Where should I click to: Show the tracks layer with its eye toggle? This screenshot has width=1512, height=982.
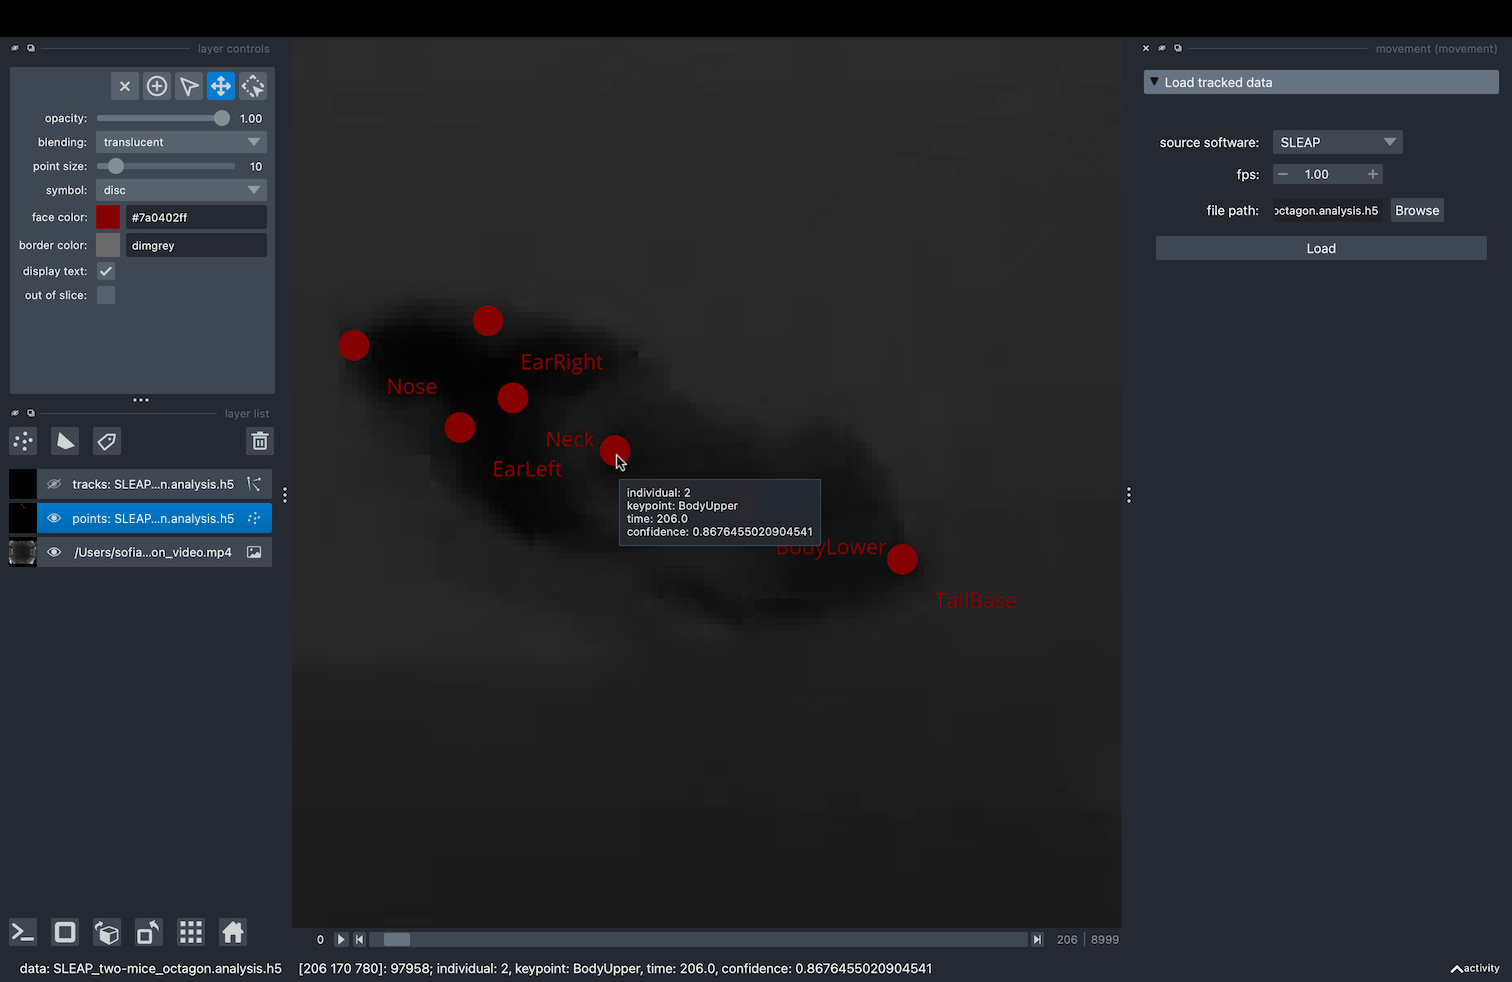[x=54, y=485]
